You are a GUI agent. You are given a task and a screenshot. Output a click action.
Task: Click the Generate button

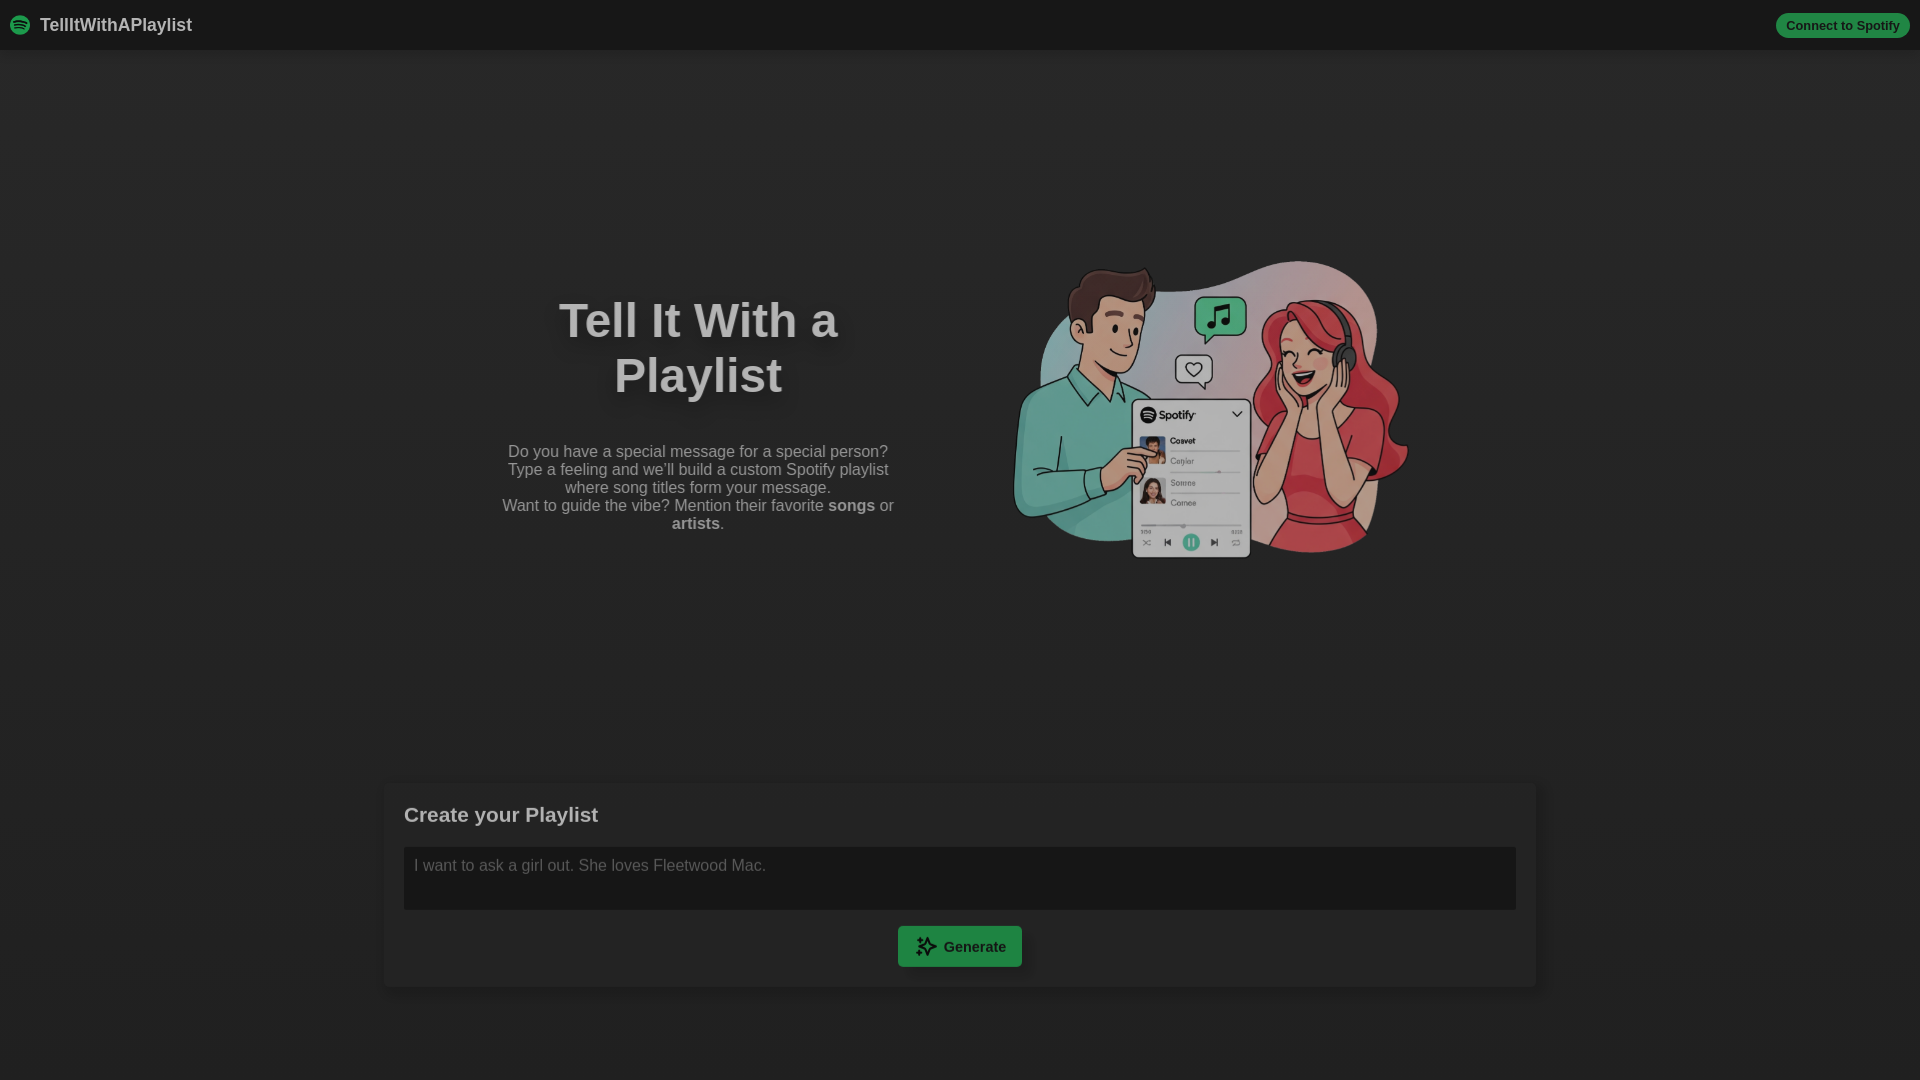[x=959, y=946]
